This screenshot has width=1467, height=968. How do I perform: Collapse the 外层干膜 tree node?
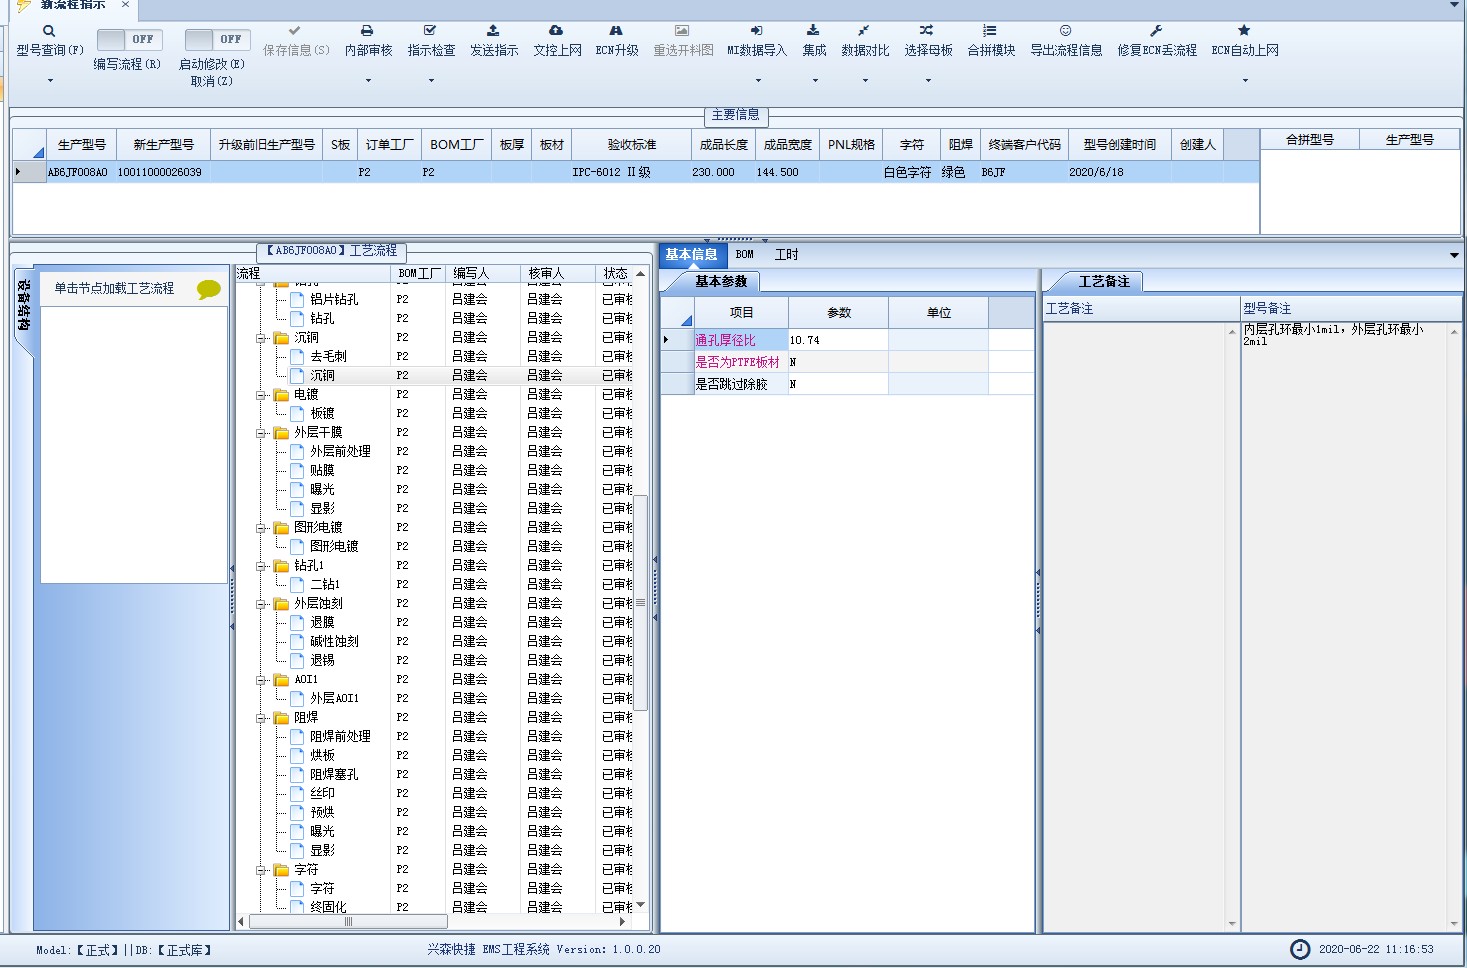pyautogui.click(x=260, y=433)
